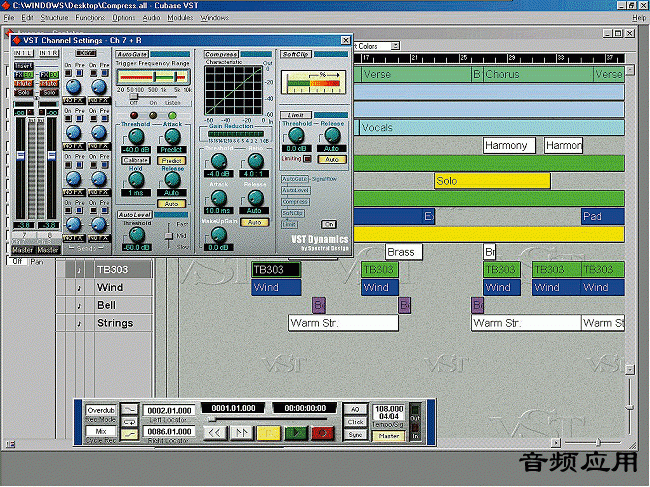Open left channel FX EQ button
The height and width of the screenshot is (487, 650).
[24, 75]
